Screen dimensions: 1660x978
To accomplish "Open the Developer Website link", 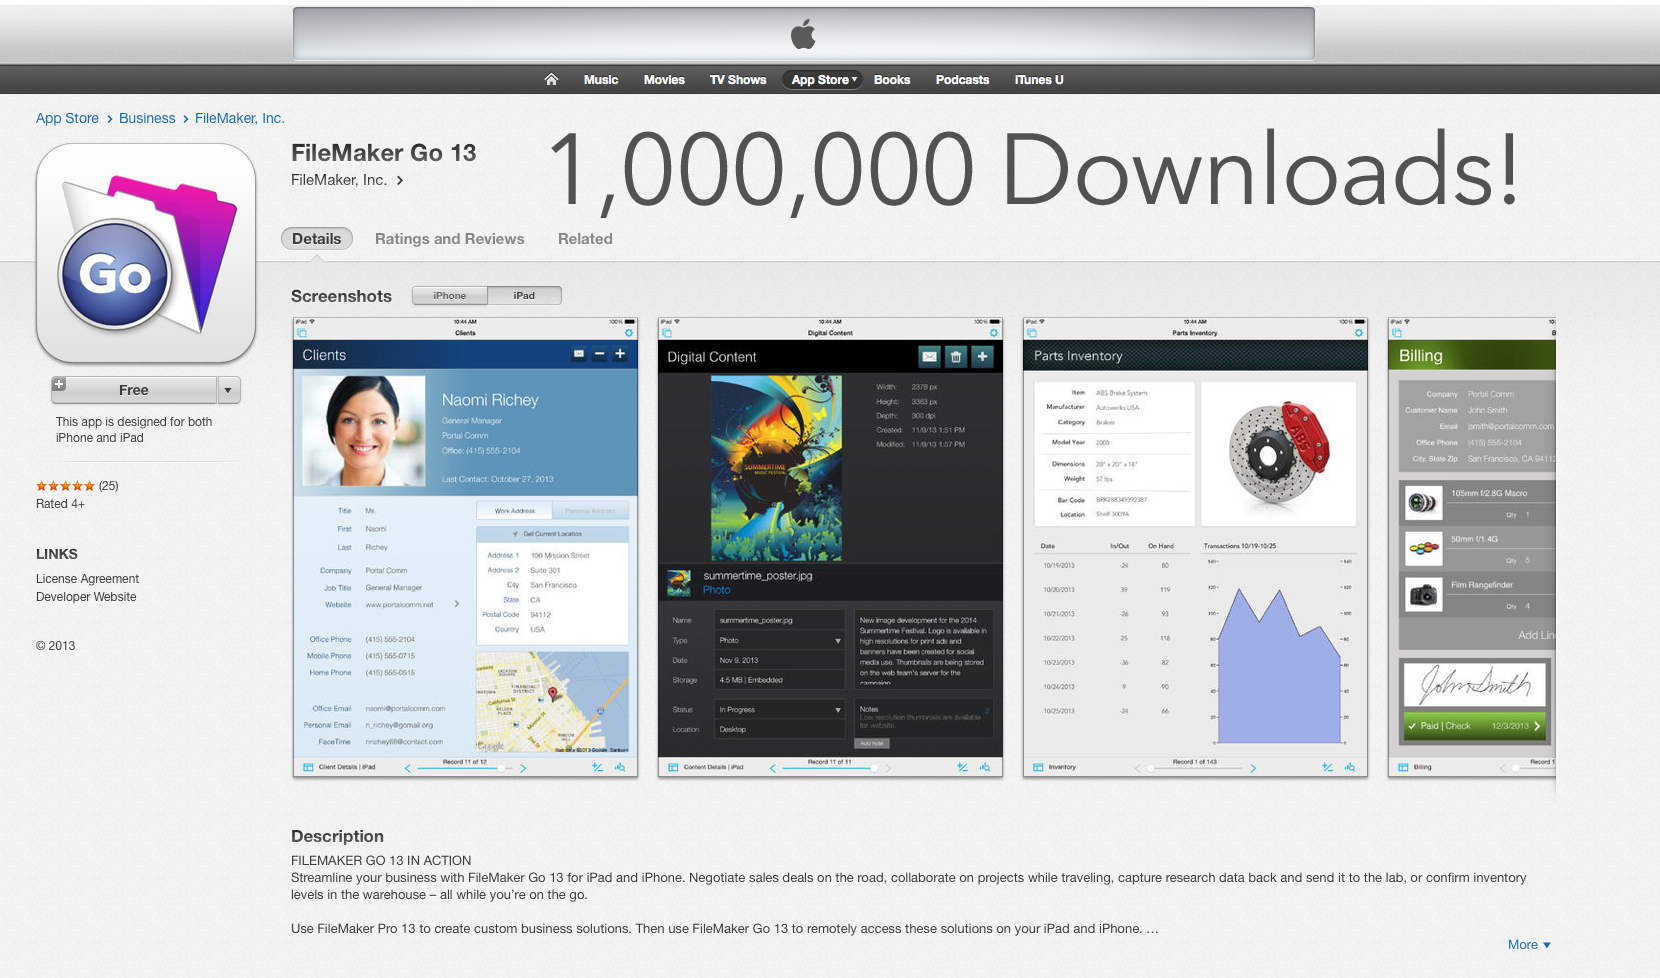I will click(x=86, y=597).
